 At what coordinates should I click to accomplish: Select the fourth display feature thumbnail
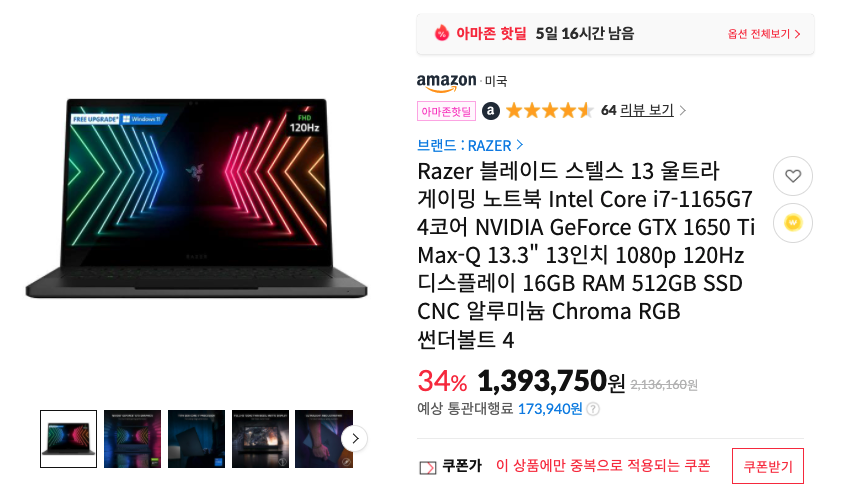pyautogui.click(x=260, y=439)
